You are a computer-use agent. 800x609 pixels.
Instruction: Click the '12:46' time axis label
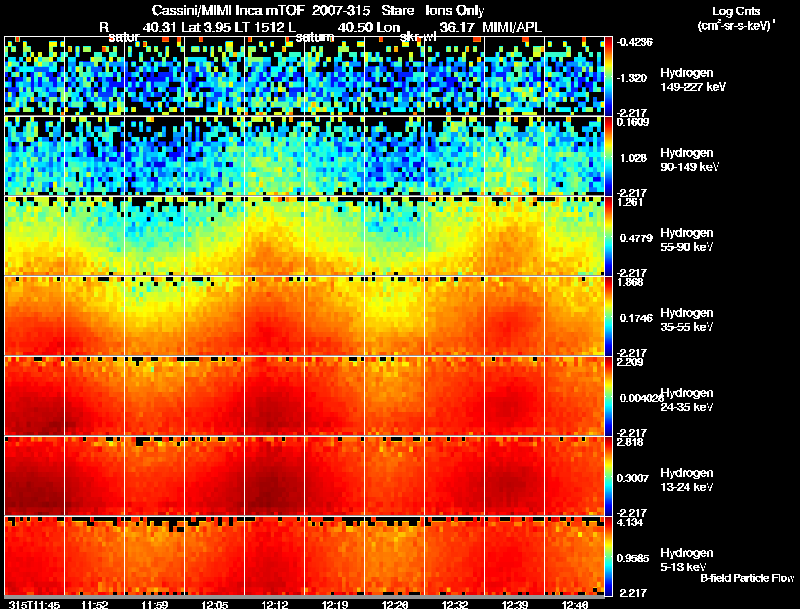(x=575, y=605)
